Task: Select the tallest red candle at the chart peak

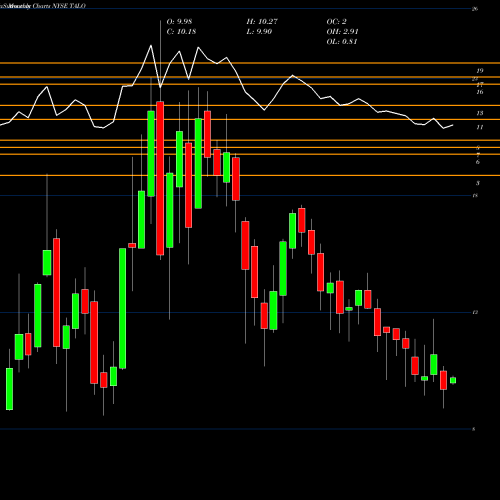Action: 160,178
